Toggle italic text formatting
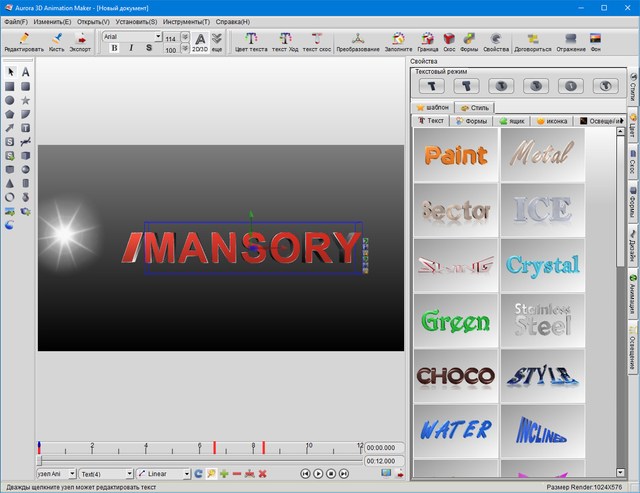Viewport: 640px width, 493px height. (x=132, y=47)
